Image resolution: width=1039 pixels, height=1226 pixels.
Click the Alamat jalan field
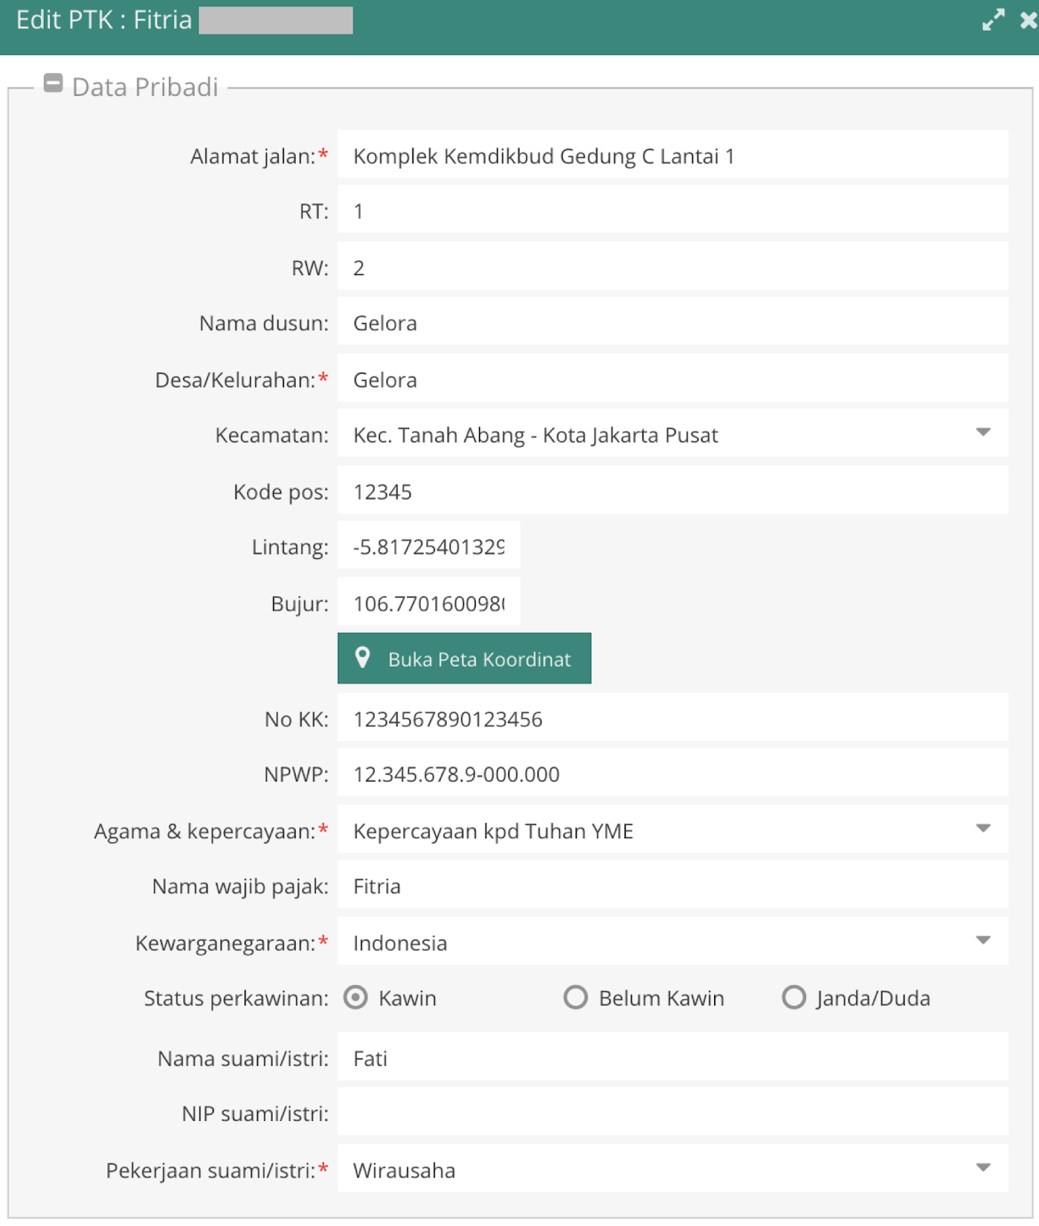[x=673, y=155]
